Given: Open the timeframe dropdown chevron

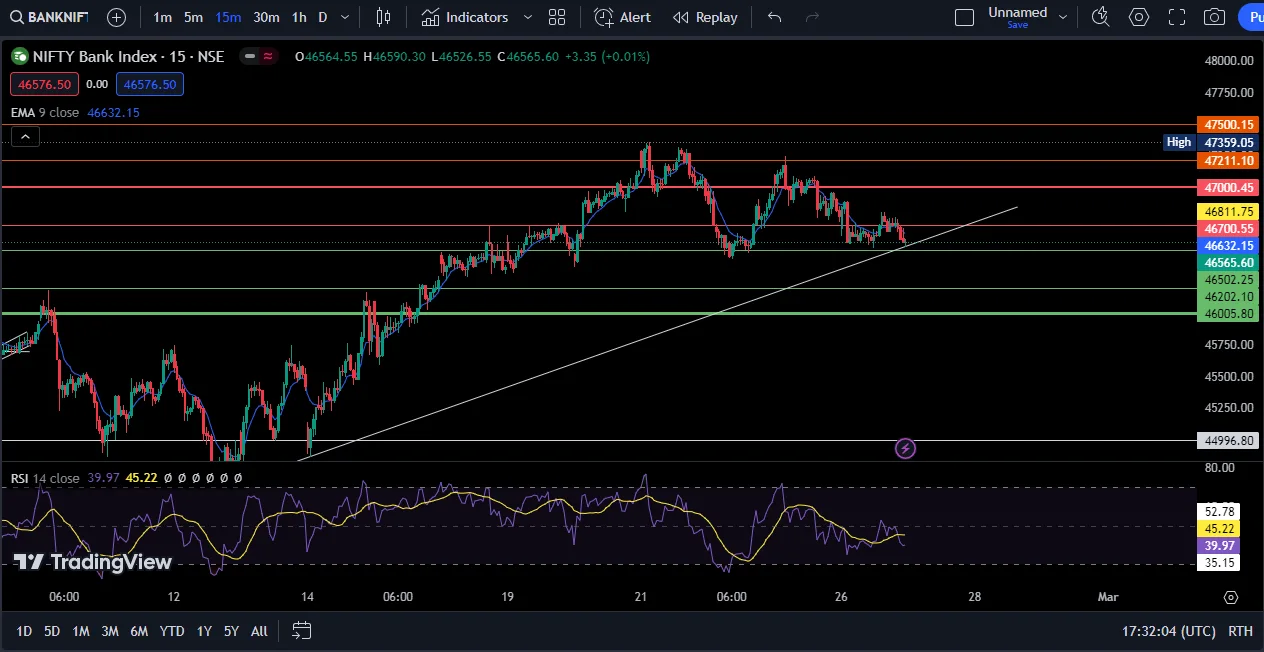Looking at the screenshot, I should tap(344, 17).
